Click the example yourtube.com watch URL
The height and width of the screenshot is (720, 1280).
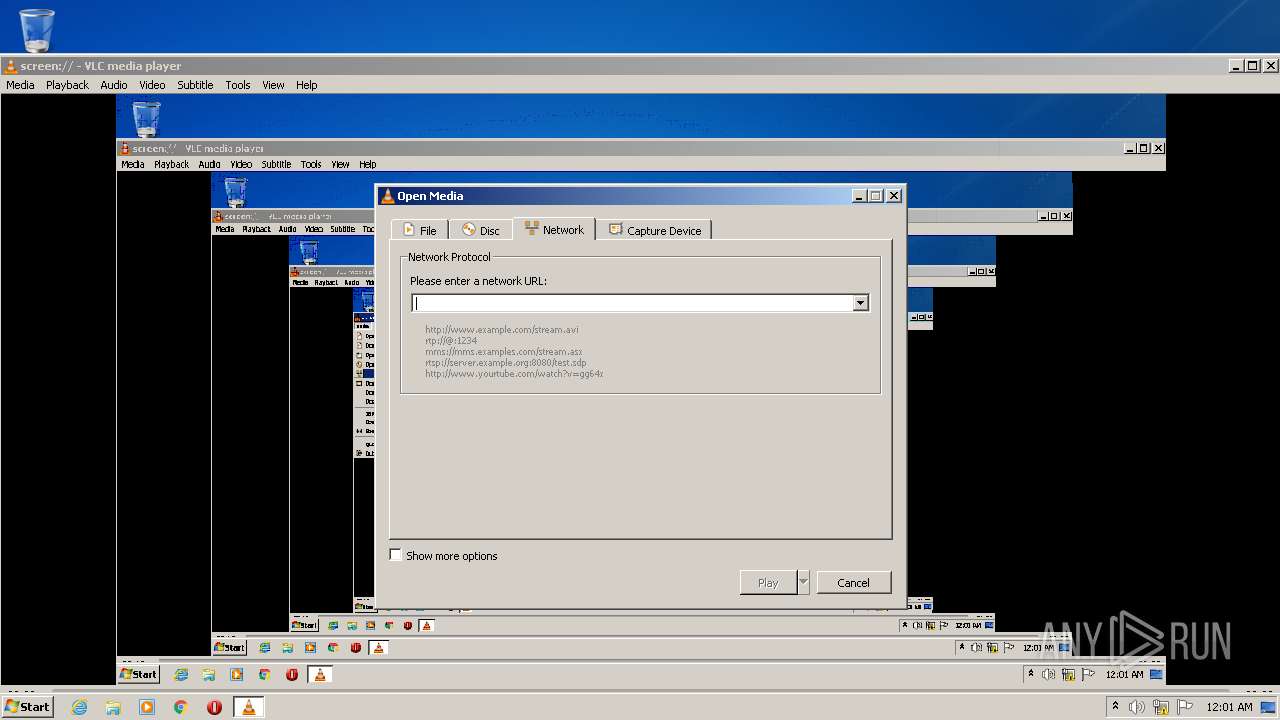(x=514, y=373)
